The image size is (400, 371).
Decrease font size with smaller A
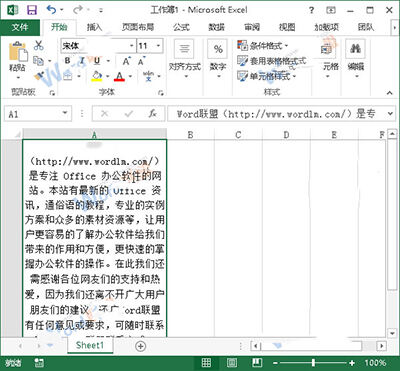click(x=141, y=61)
